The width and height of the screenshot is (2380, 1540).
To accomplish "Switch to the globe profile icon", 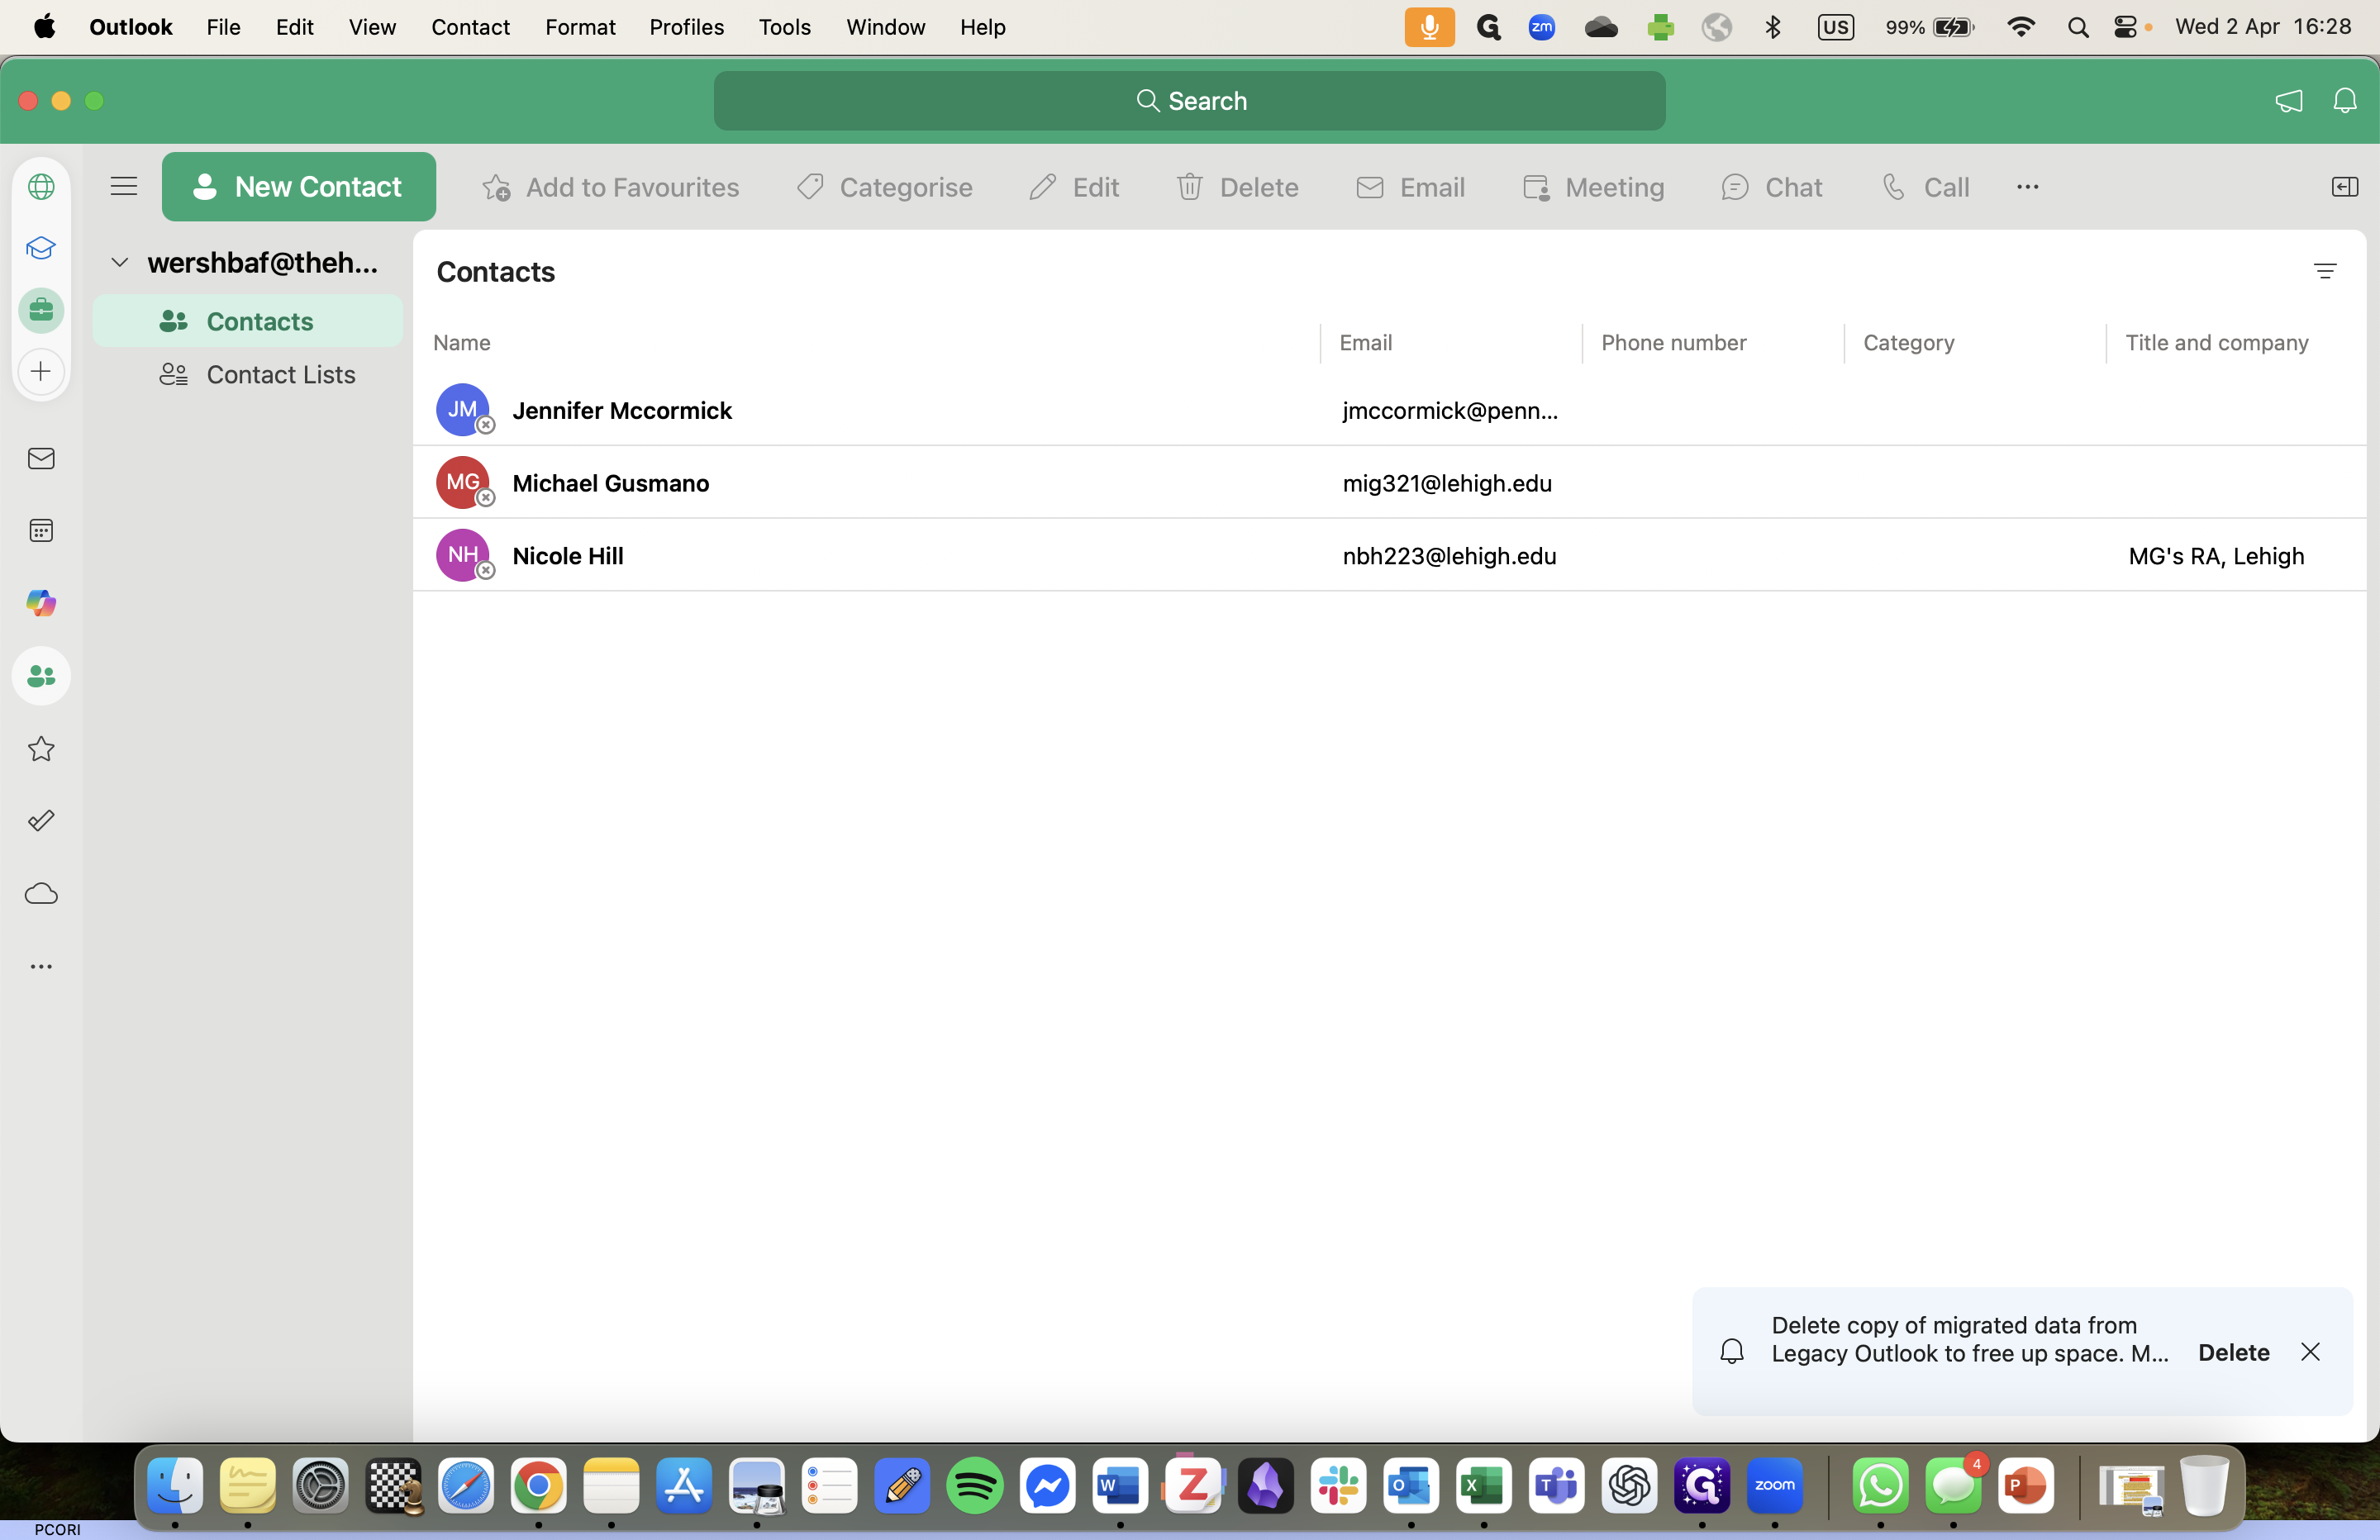I will click(41, 186).
